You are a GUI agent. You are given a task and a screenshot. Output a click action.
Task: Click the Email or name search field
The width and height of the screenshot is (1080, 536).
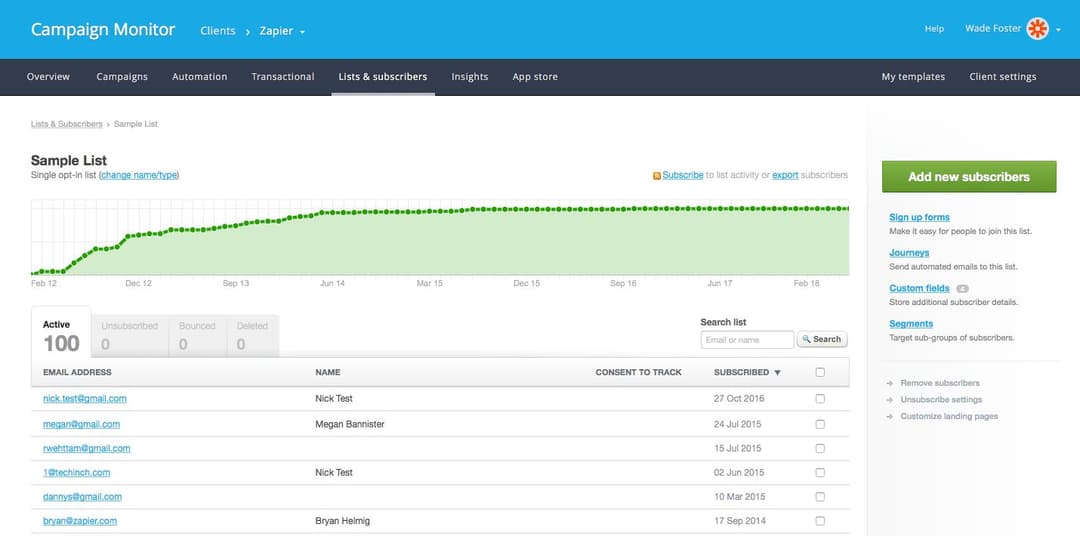[747, 340]
